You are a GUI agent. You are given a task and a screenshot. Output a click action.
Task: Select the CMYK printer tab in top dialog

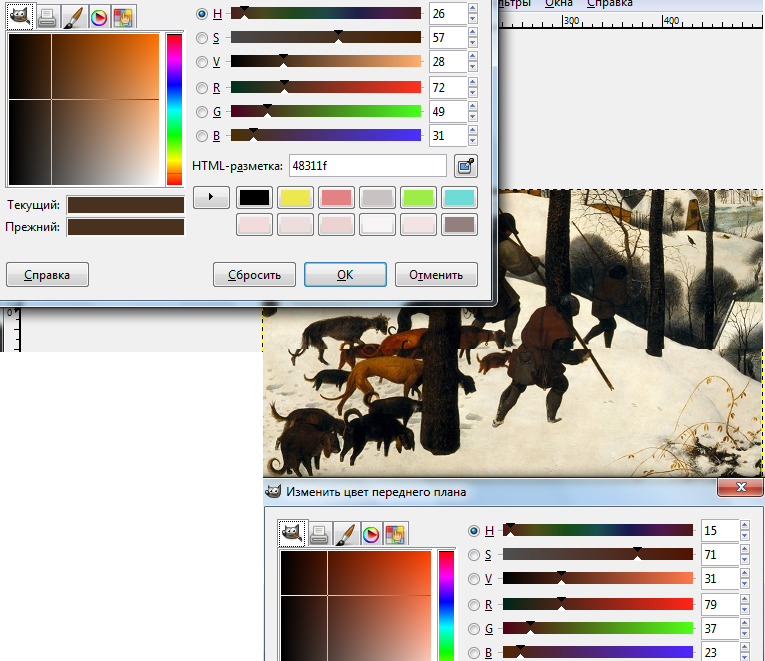click(x=47, y=18)
